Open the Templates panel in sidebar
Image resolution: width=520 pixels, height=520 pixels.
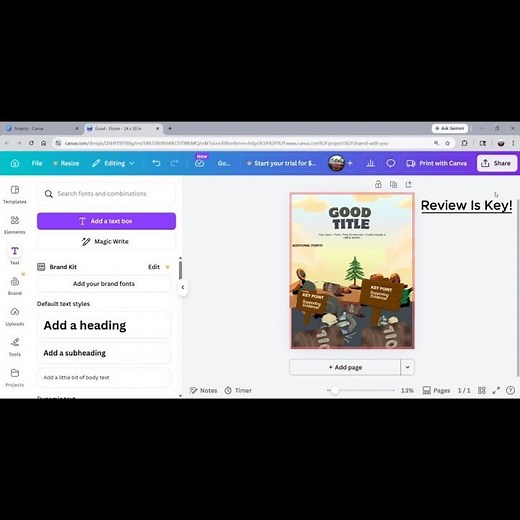pos(15,194)
